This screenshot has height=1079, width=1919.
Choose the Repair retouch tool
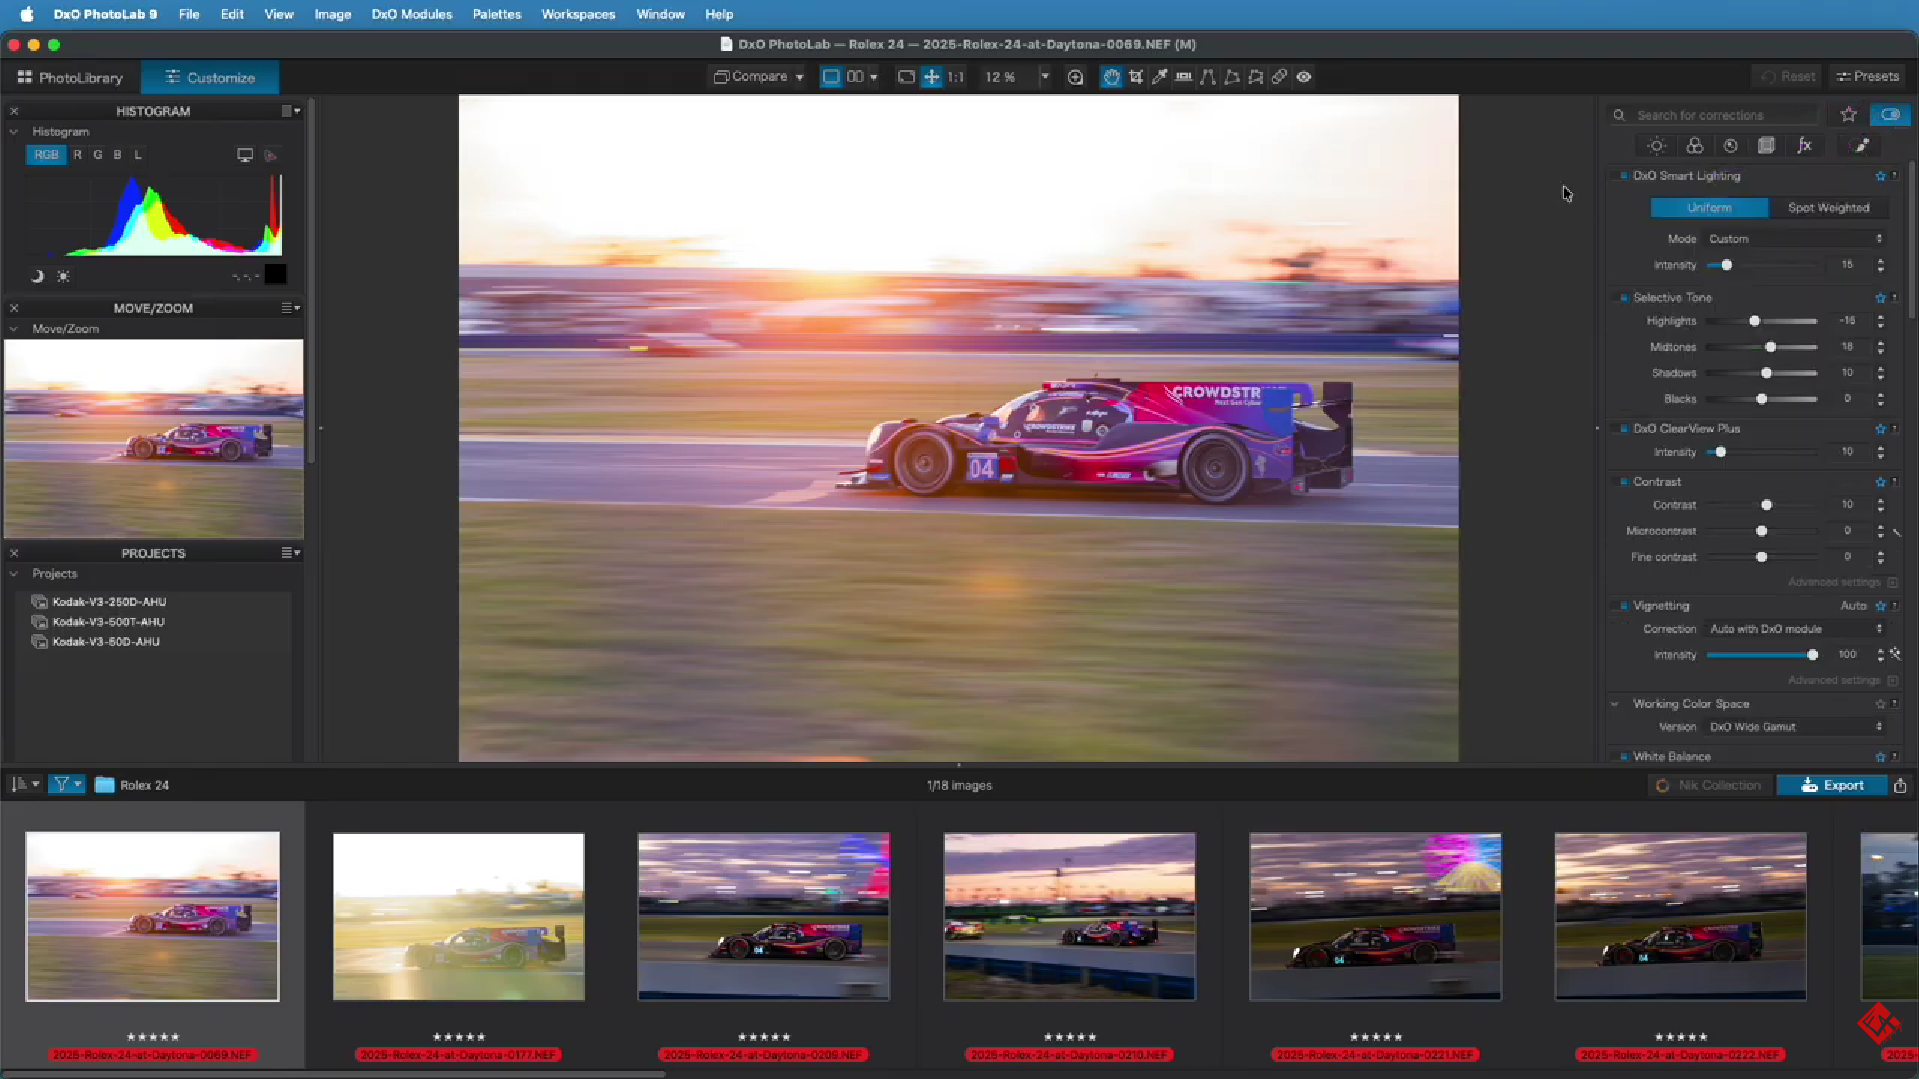1280,77
